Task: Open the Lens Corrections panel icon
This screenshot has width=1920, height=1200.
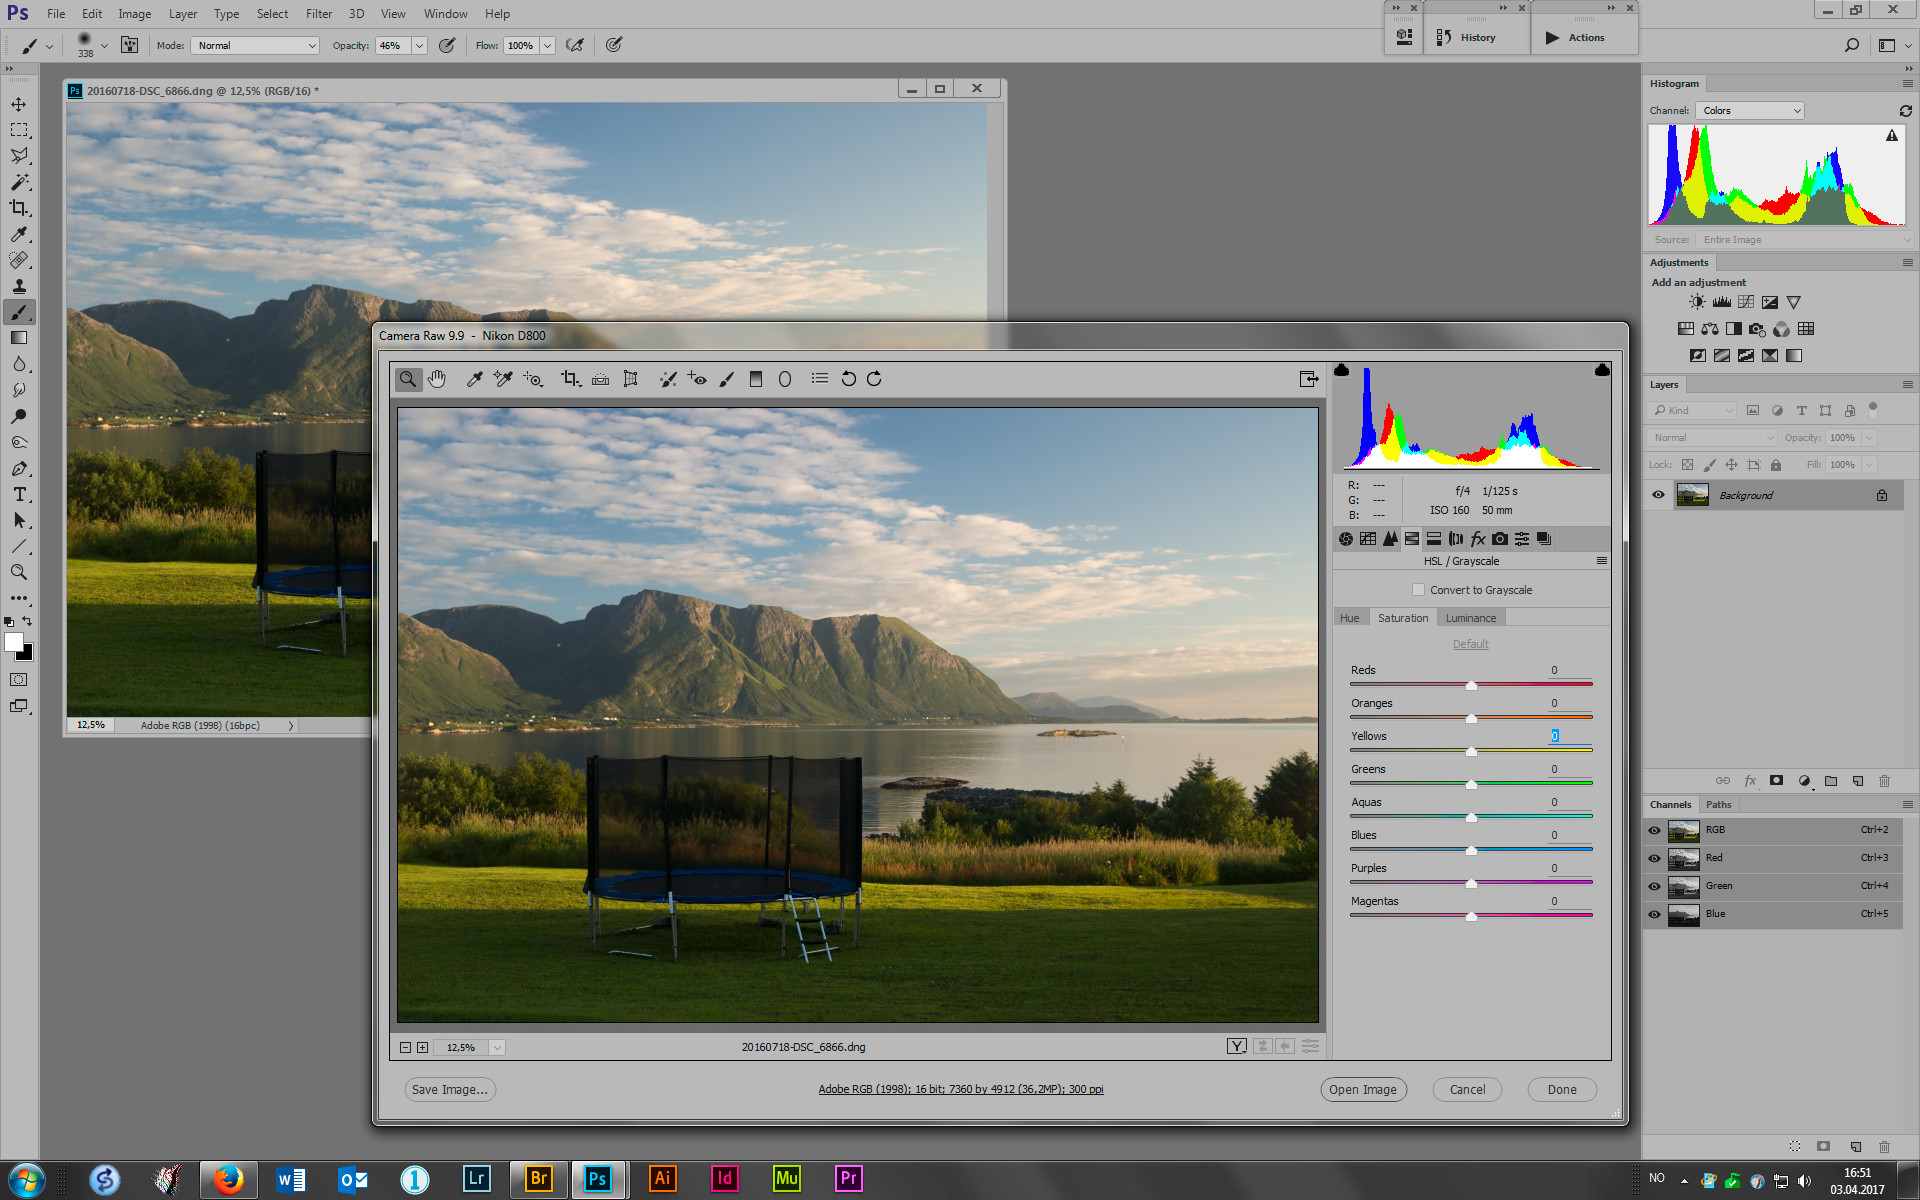Action: click(x=1456, y=539)
